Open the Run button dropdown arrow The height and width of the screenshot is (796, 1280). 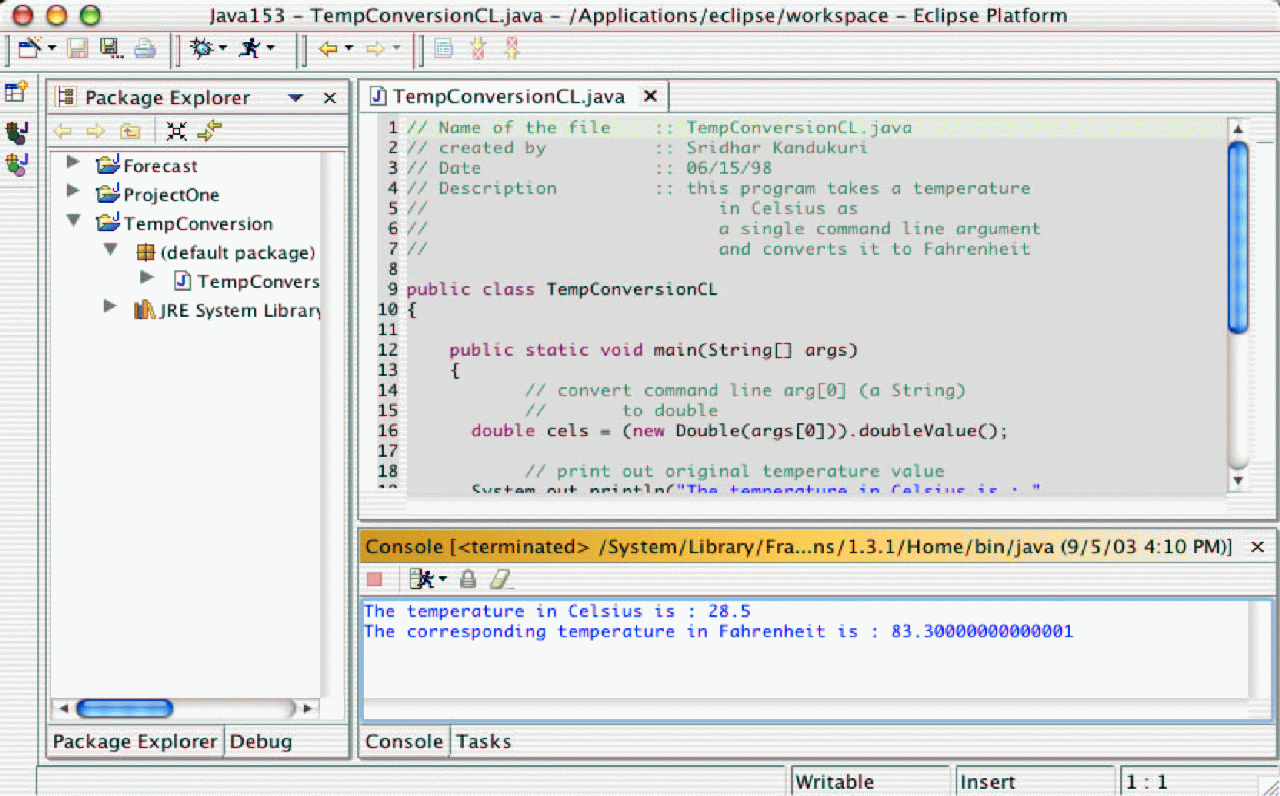pyautogui.click(x=270, y=48)
